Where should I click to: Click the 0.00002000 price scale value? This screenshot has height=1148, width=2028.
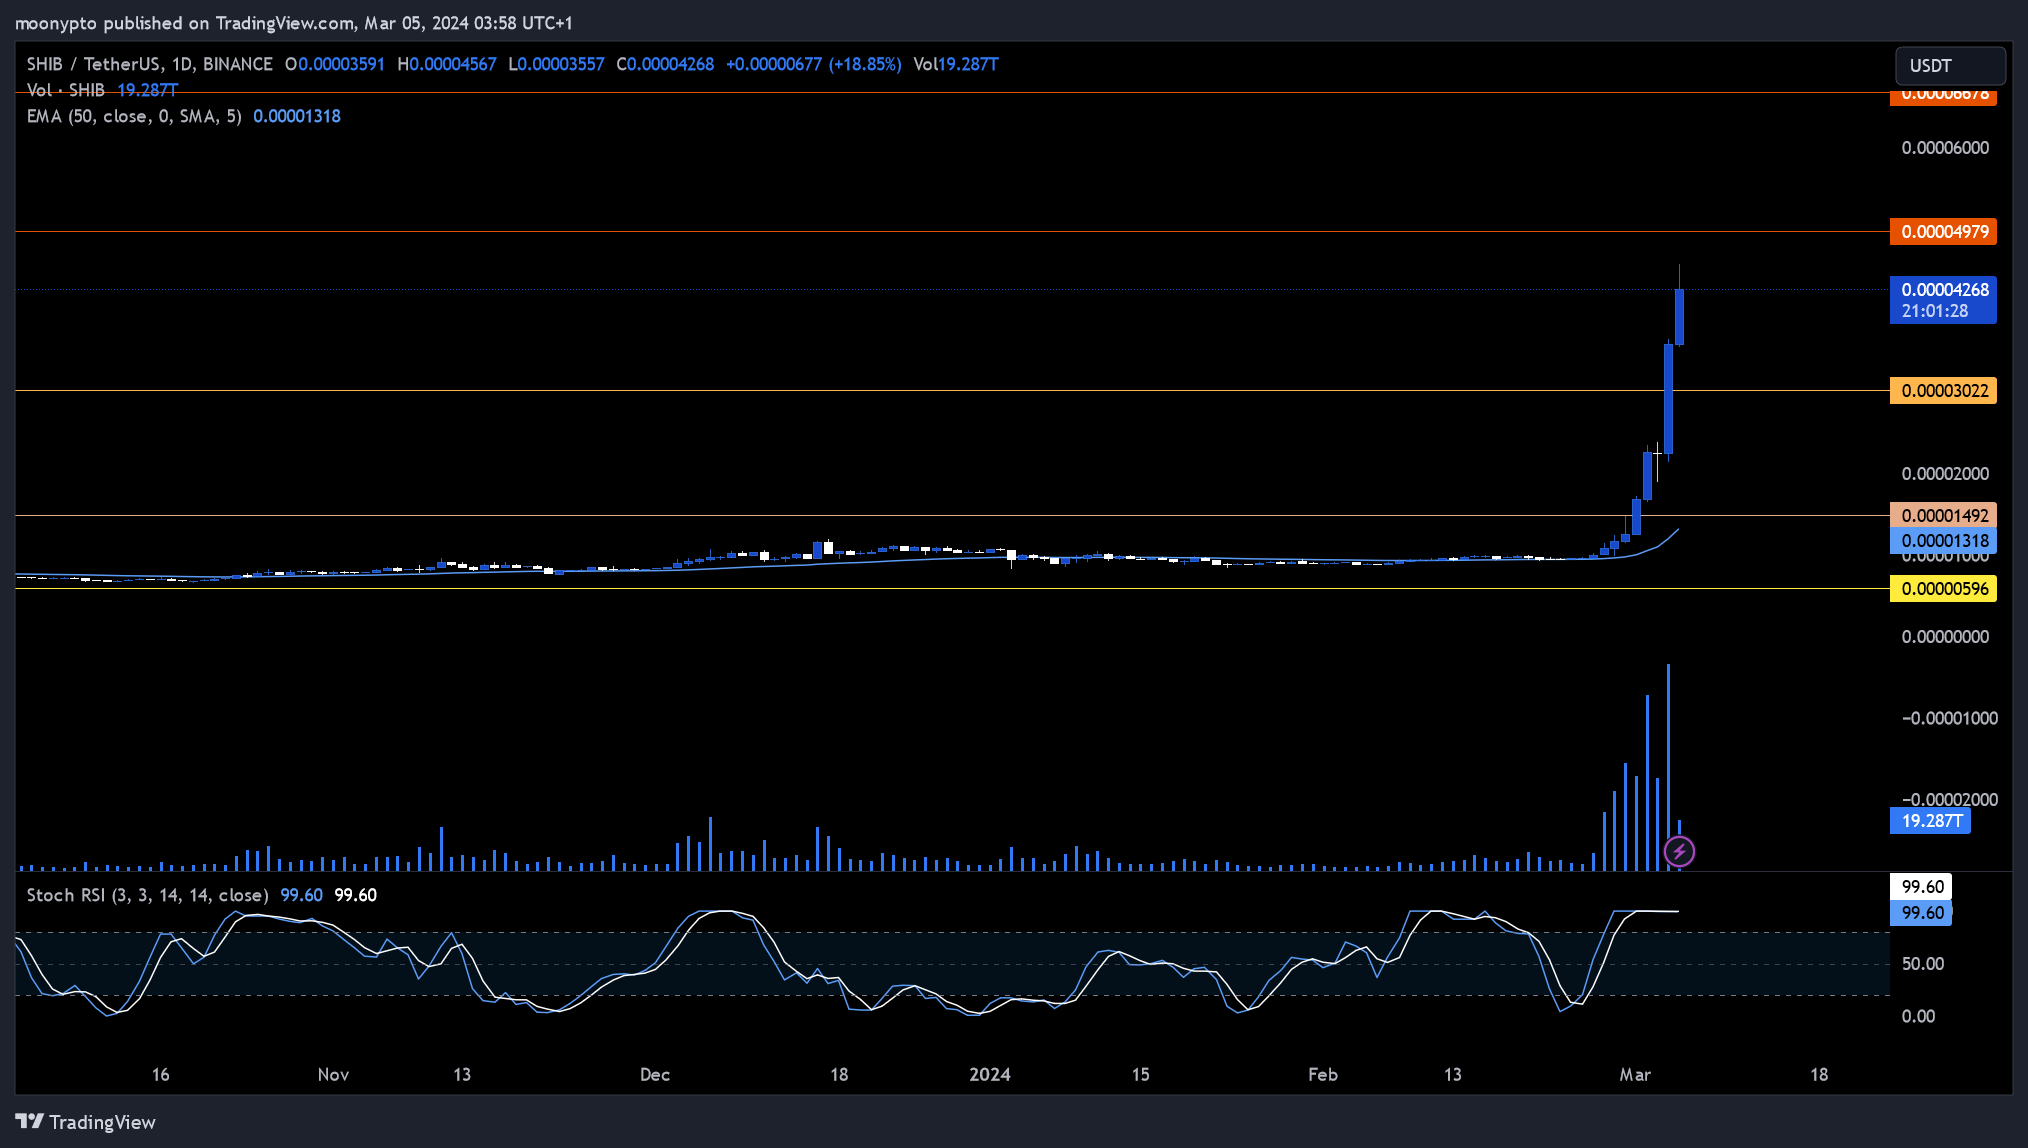pos(1945,474)
